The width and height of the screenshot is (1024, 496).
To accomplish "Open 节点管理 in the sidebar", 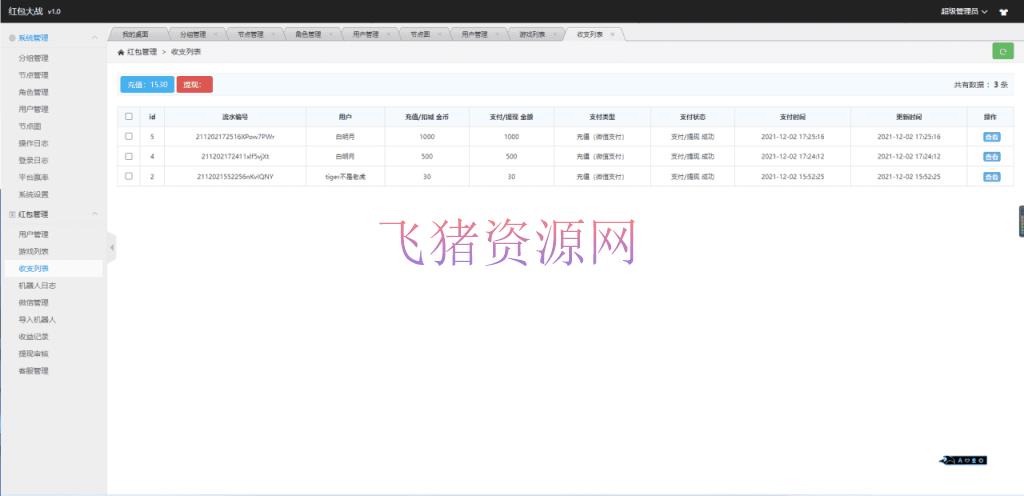I will tap(33, 76).
